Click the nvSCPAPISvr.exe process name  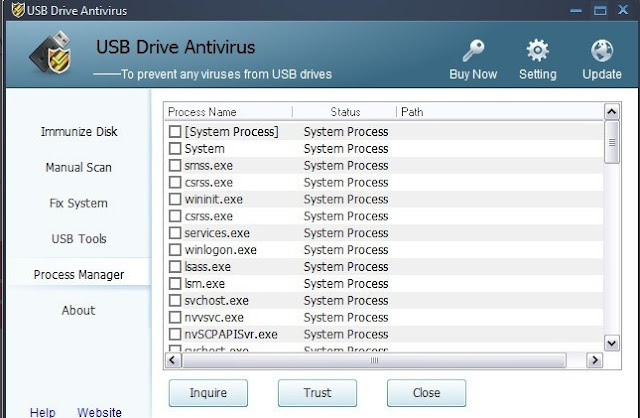click(231, 334)
